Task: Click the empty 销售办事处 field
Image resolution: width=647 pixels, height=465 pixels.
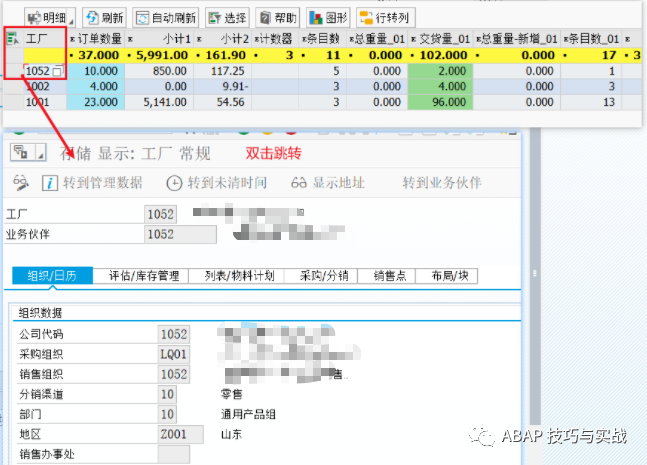Action: click(x=174, y=454)
